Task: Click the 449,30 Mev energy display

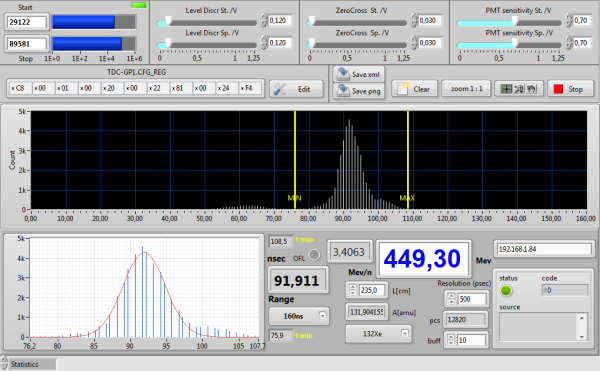Action: pyautogui.click(x=423, y=259)
